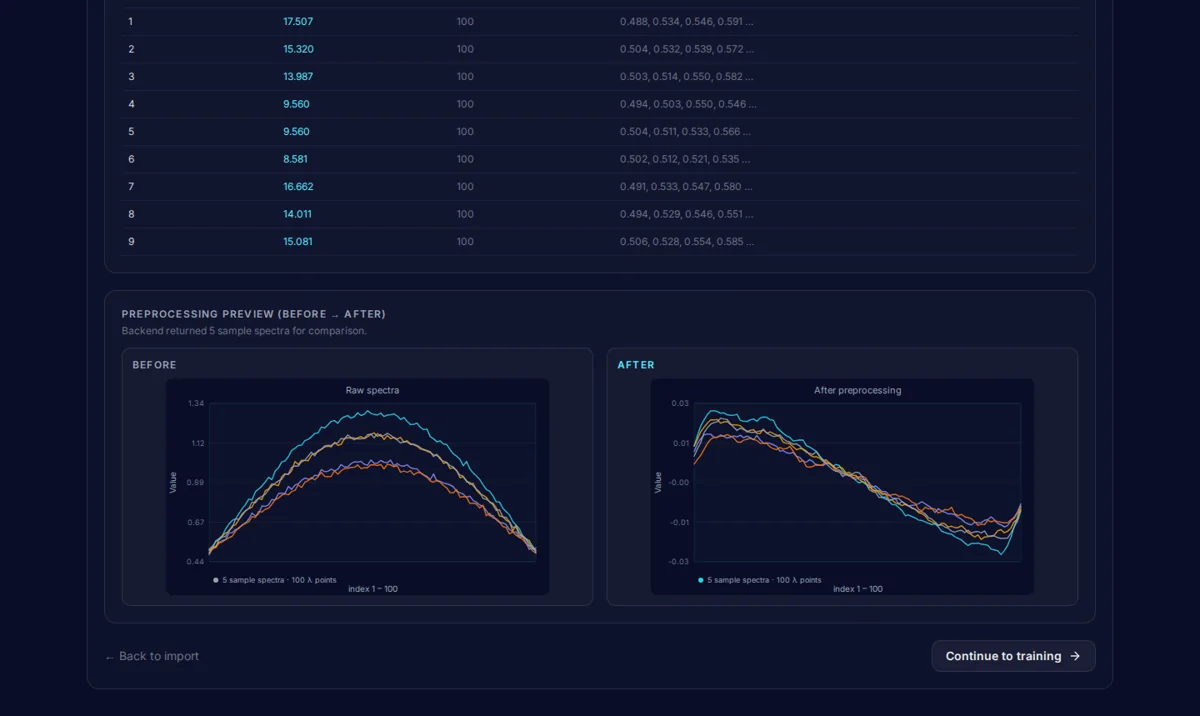The height and width of the screenshot is (716, 1200).
Task: Click row index 9 in the table
Action: pos(131,242)
